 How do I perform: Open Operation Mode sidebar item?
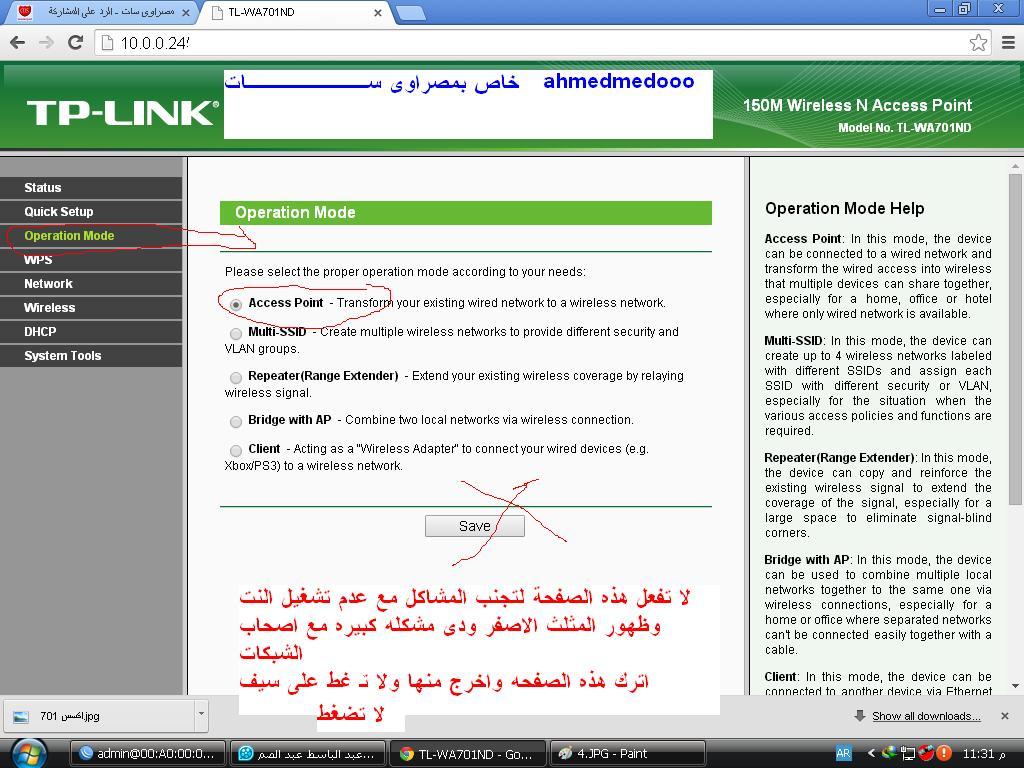coord(91,236)
